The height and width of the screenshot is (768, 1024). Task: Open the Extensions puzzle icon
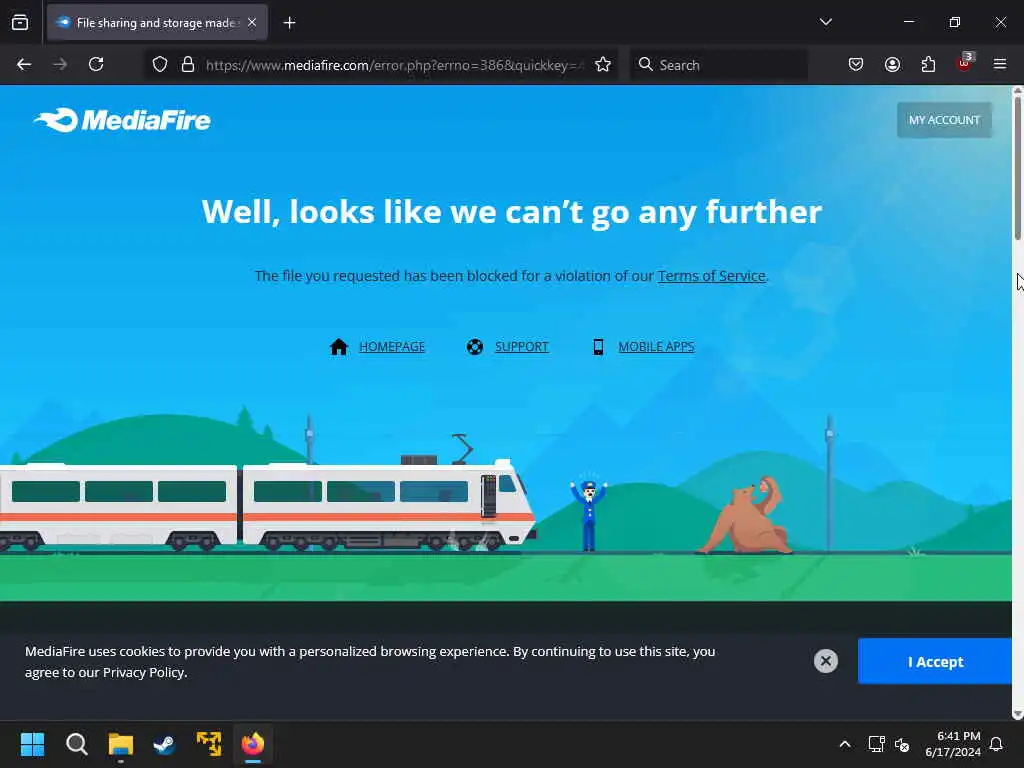[x=928, y=65]
